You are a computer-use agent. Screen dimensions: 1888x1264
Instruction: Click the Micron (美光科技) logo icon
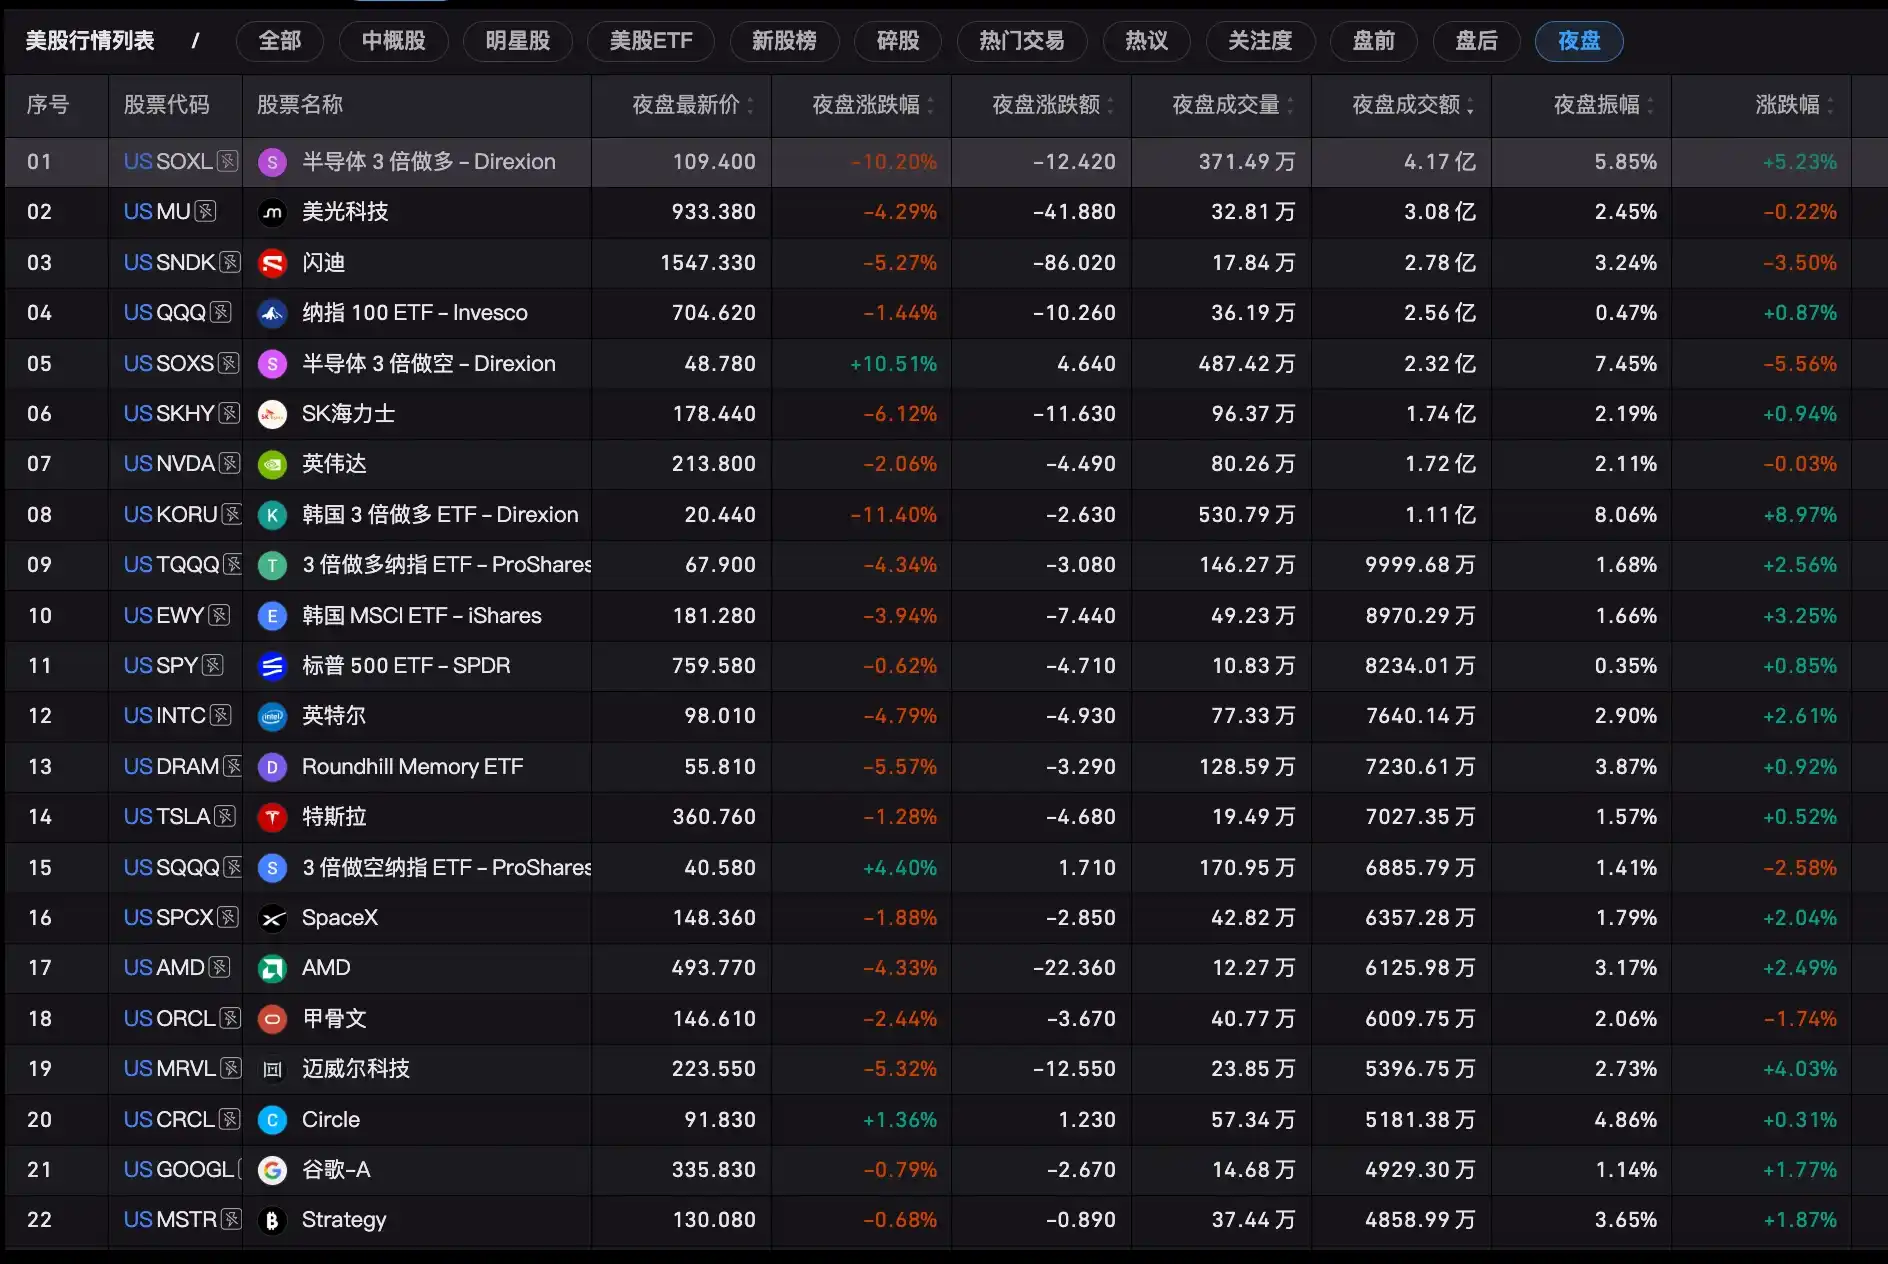tap(272, 212)
